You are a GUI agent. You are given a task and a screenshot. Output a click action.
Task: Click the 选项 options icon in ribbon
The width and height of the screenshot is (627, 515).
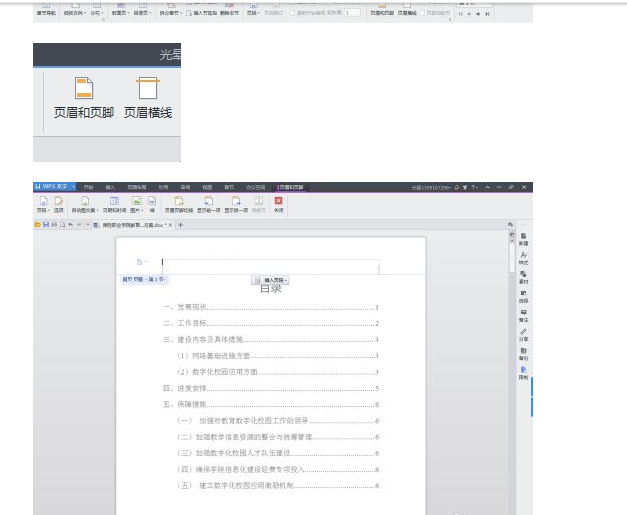click(x=59, y=204)
